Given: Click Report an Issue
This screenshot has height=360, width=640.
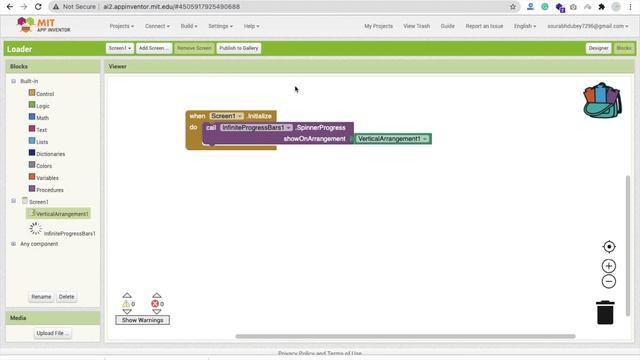Looking at the screenshot, I should [x=484, y=26].
